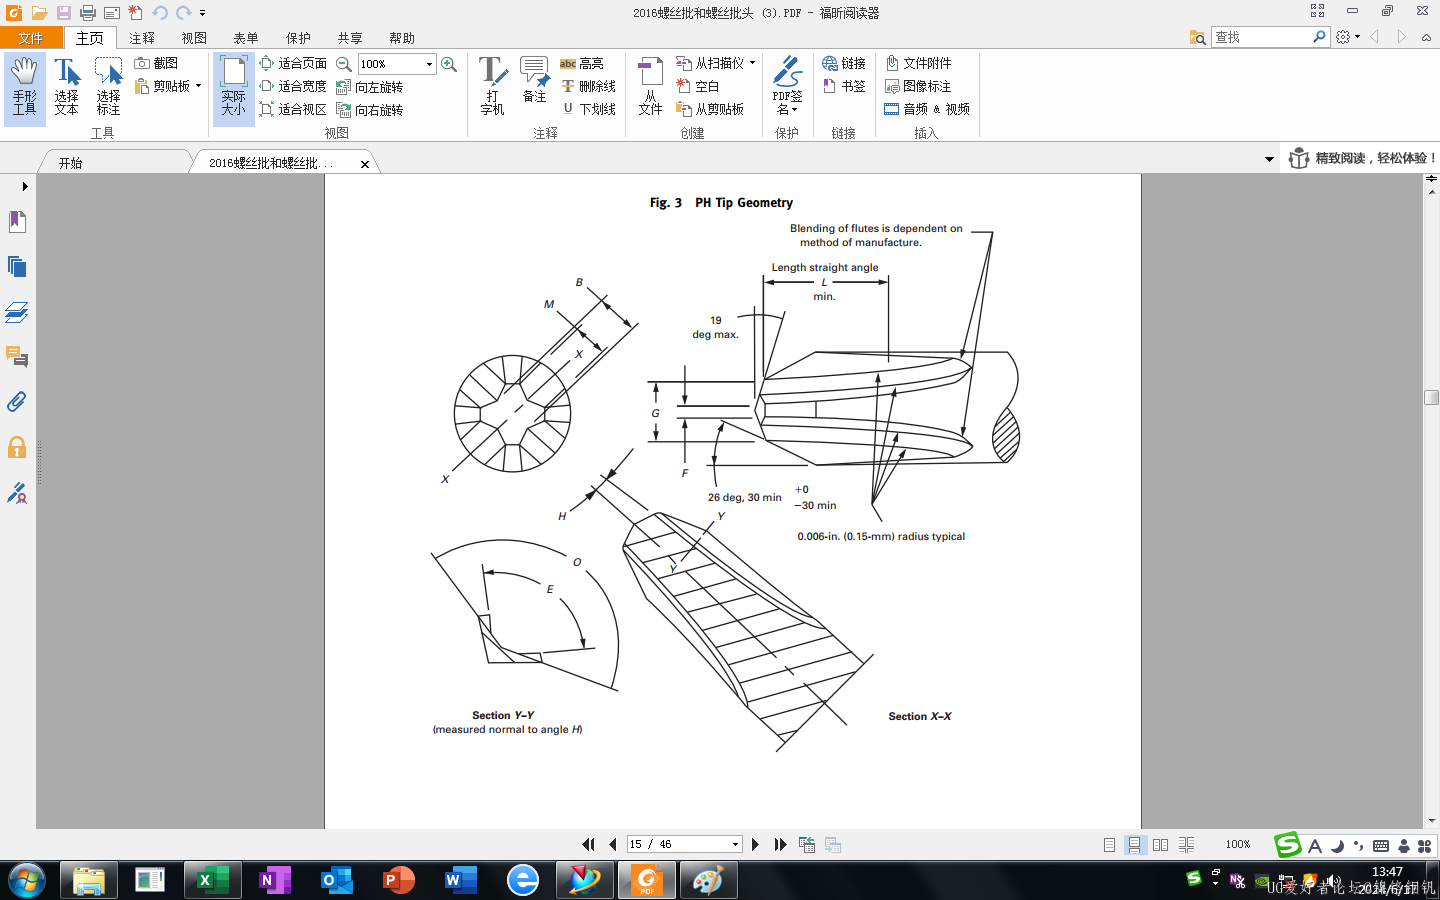Open the comments panel in the sidebar
1440x900 pixels.
click(x=17, y=357)
